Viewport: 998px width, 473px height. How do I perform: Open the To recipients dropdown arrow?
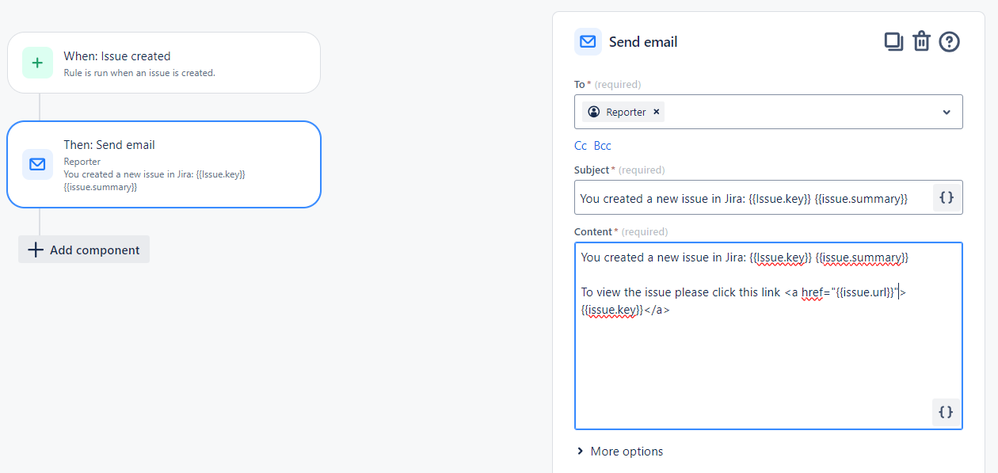947,112
